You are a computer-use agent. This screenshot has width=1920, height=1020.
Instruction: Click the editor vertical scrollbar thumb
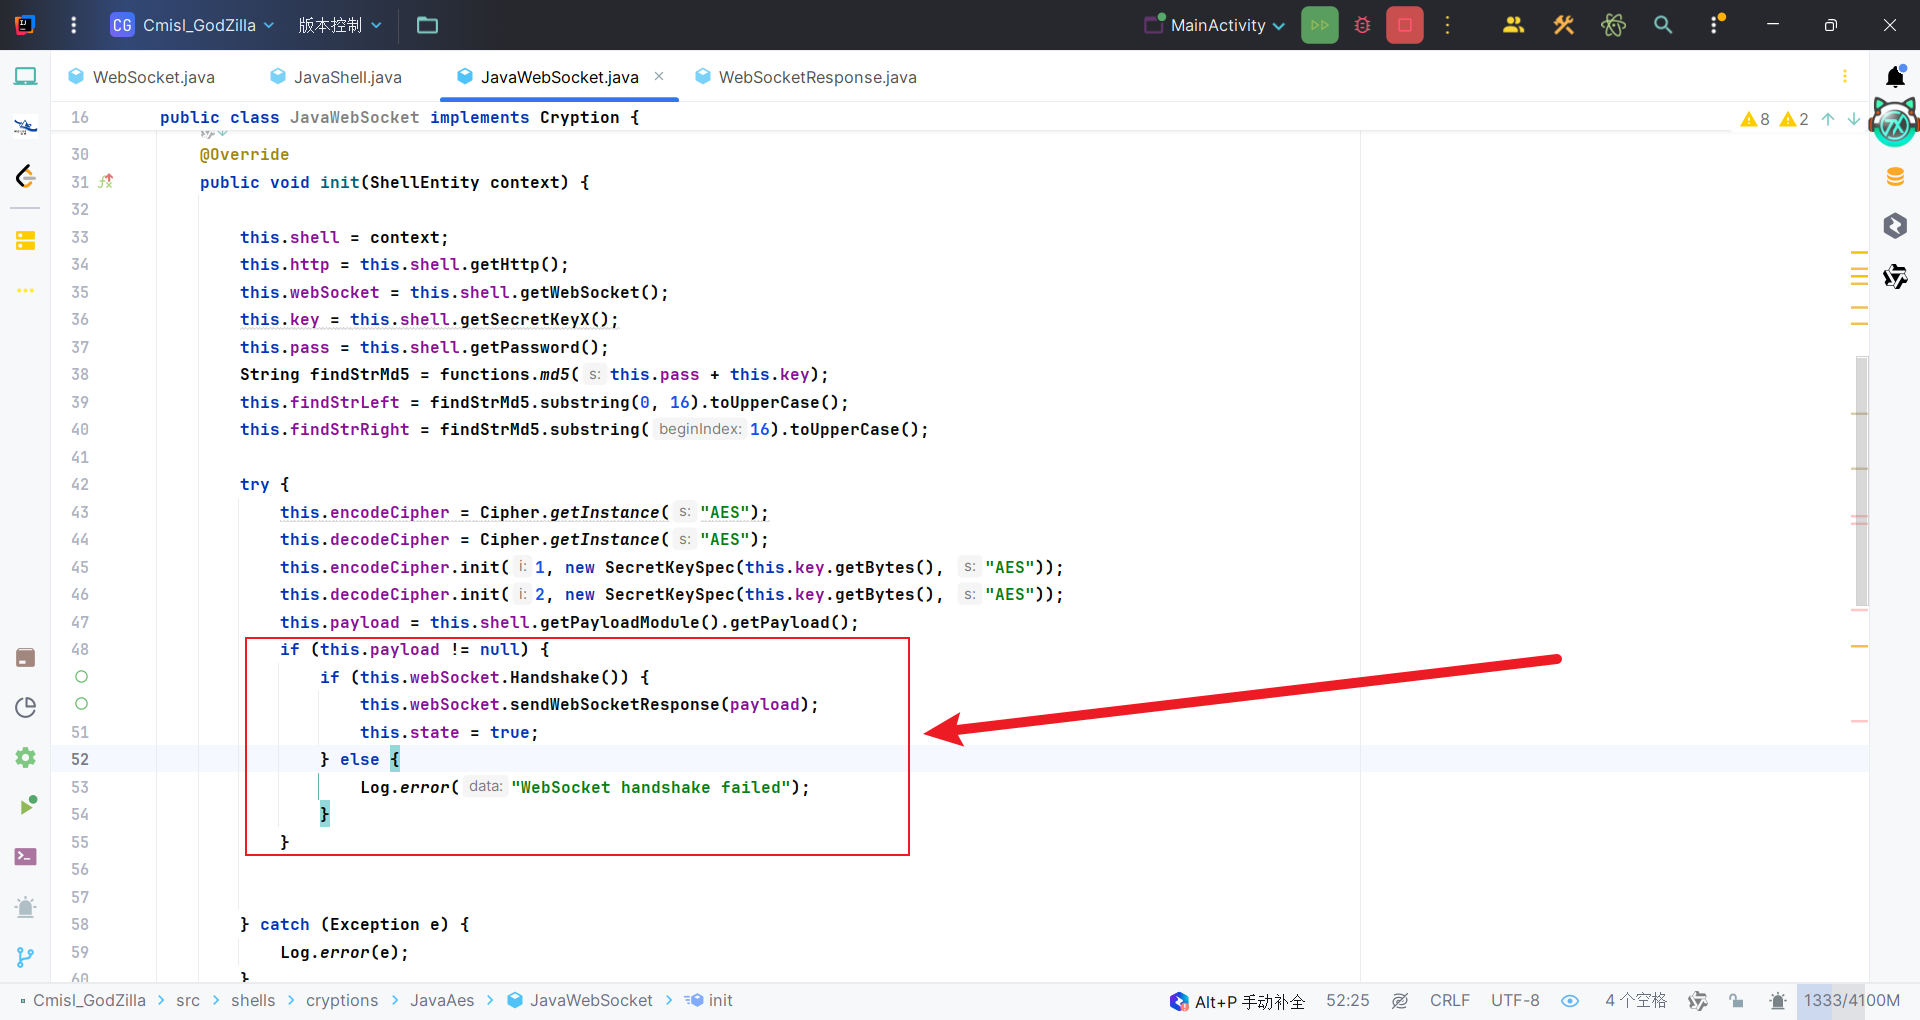pyautogui.click(x=1862, y=481)
